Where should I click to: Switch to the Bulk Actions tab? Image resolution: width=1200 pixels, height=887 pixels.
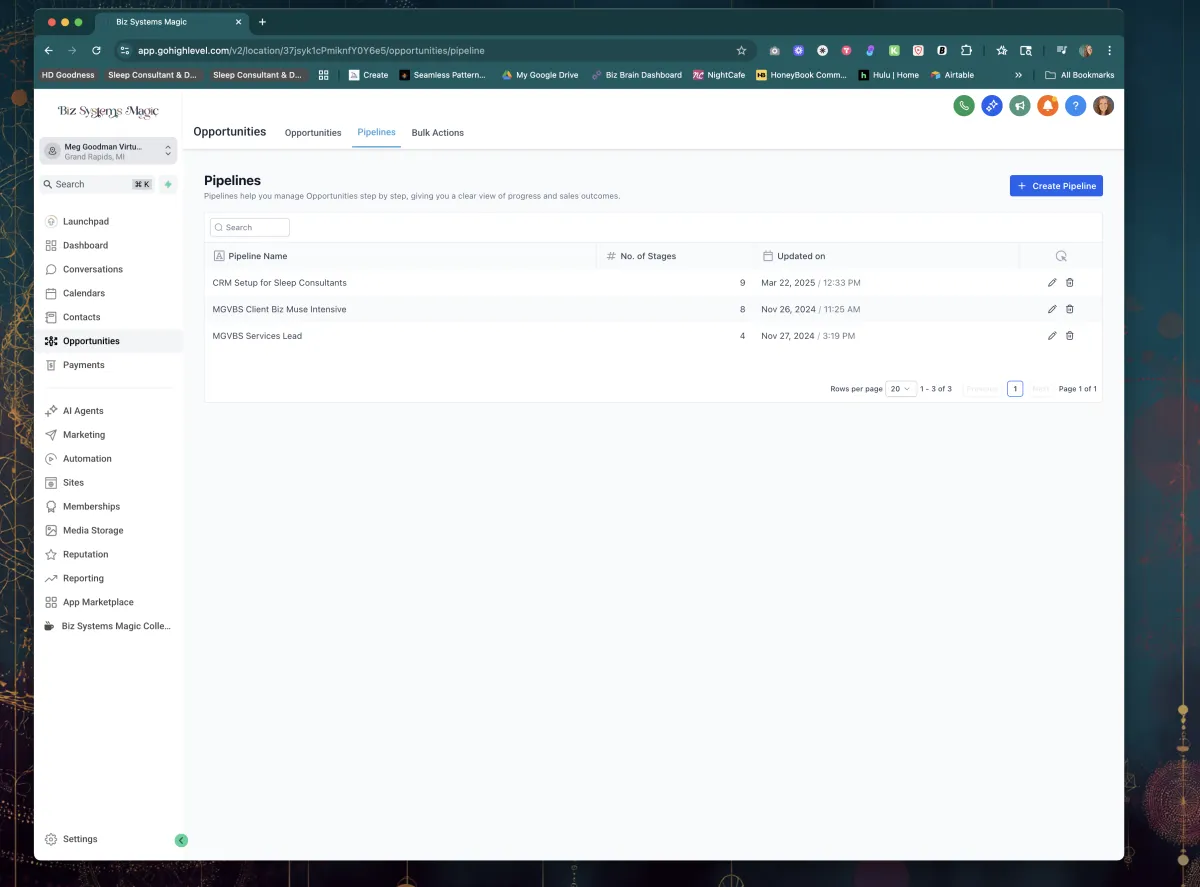click(438, 133)
